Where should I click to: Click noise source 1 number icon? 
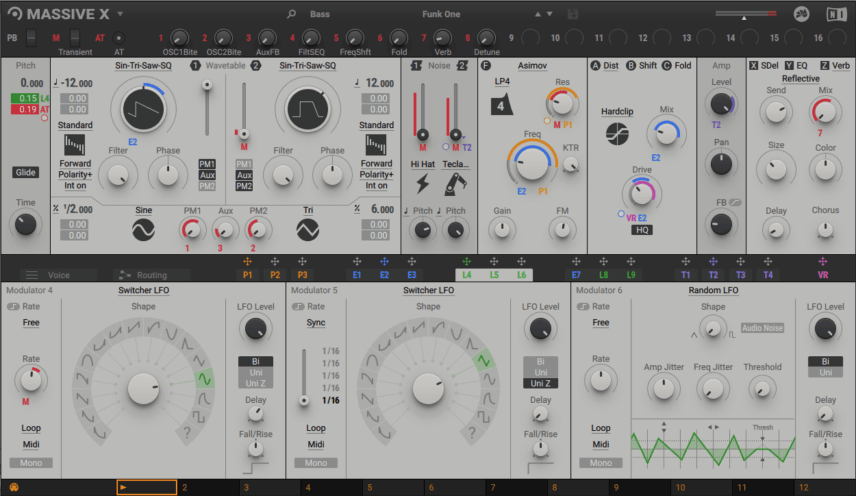[416, 65]
